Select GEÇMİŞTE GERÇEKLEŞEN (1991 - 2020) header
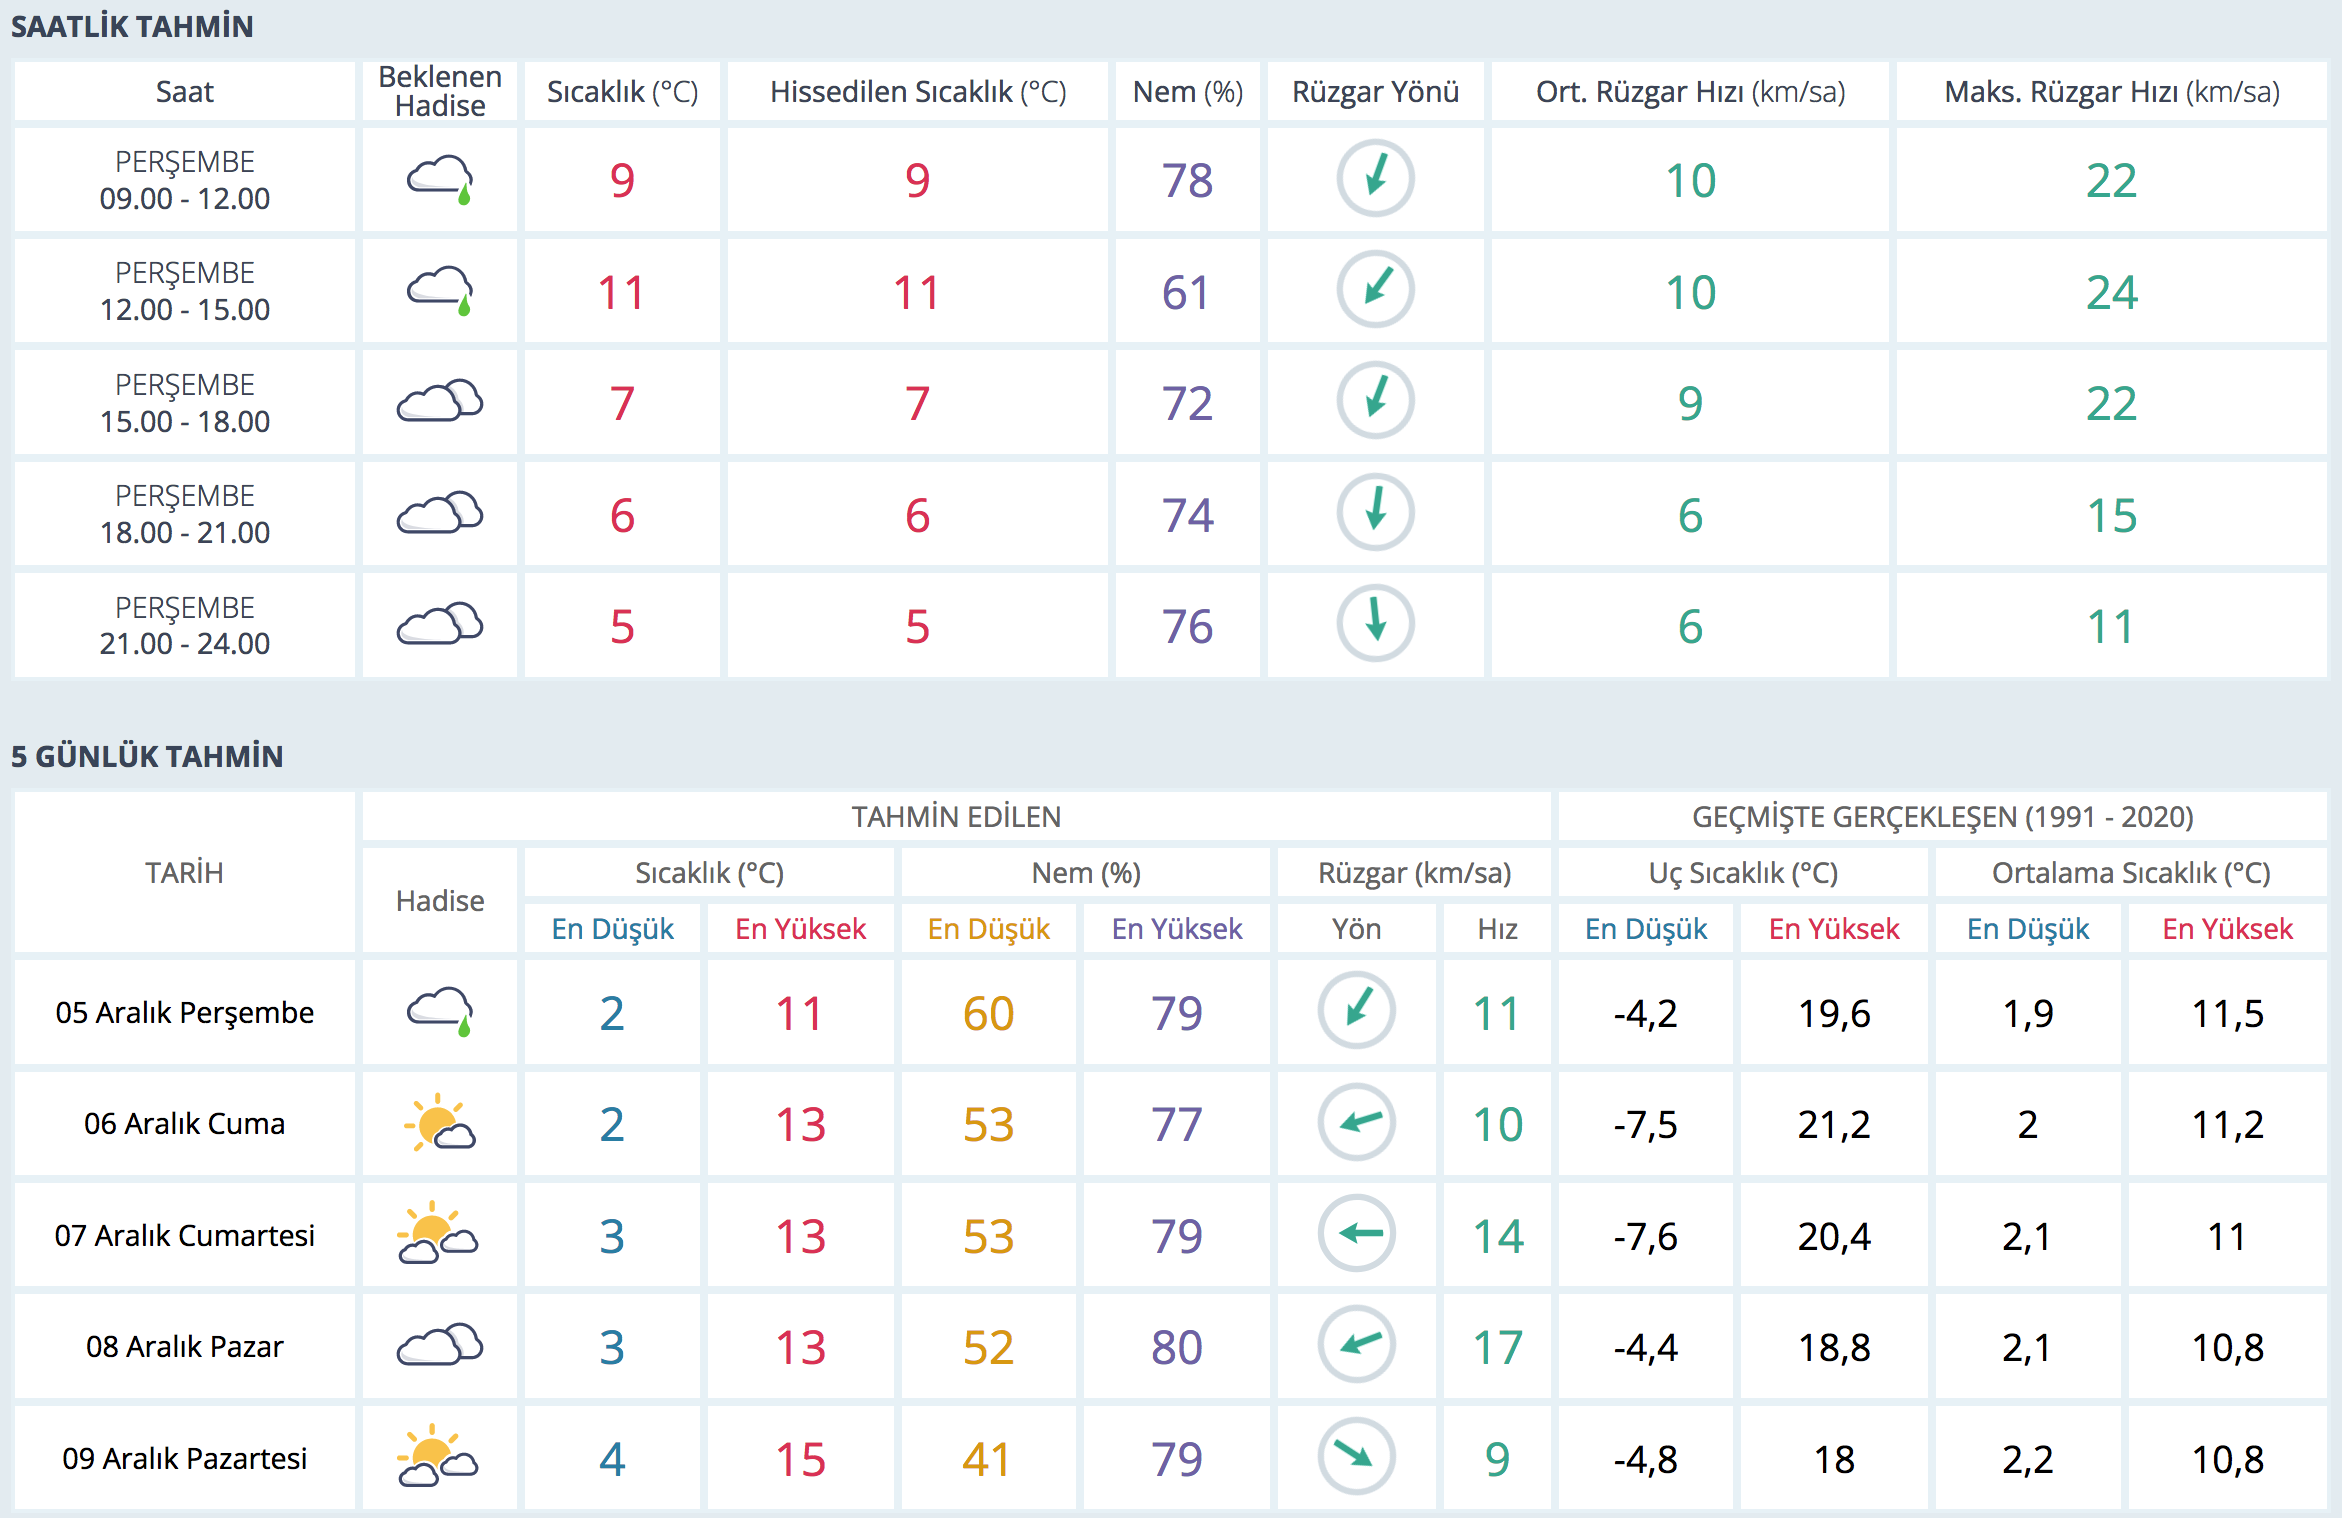 click(1942, 817)
